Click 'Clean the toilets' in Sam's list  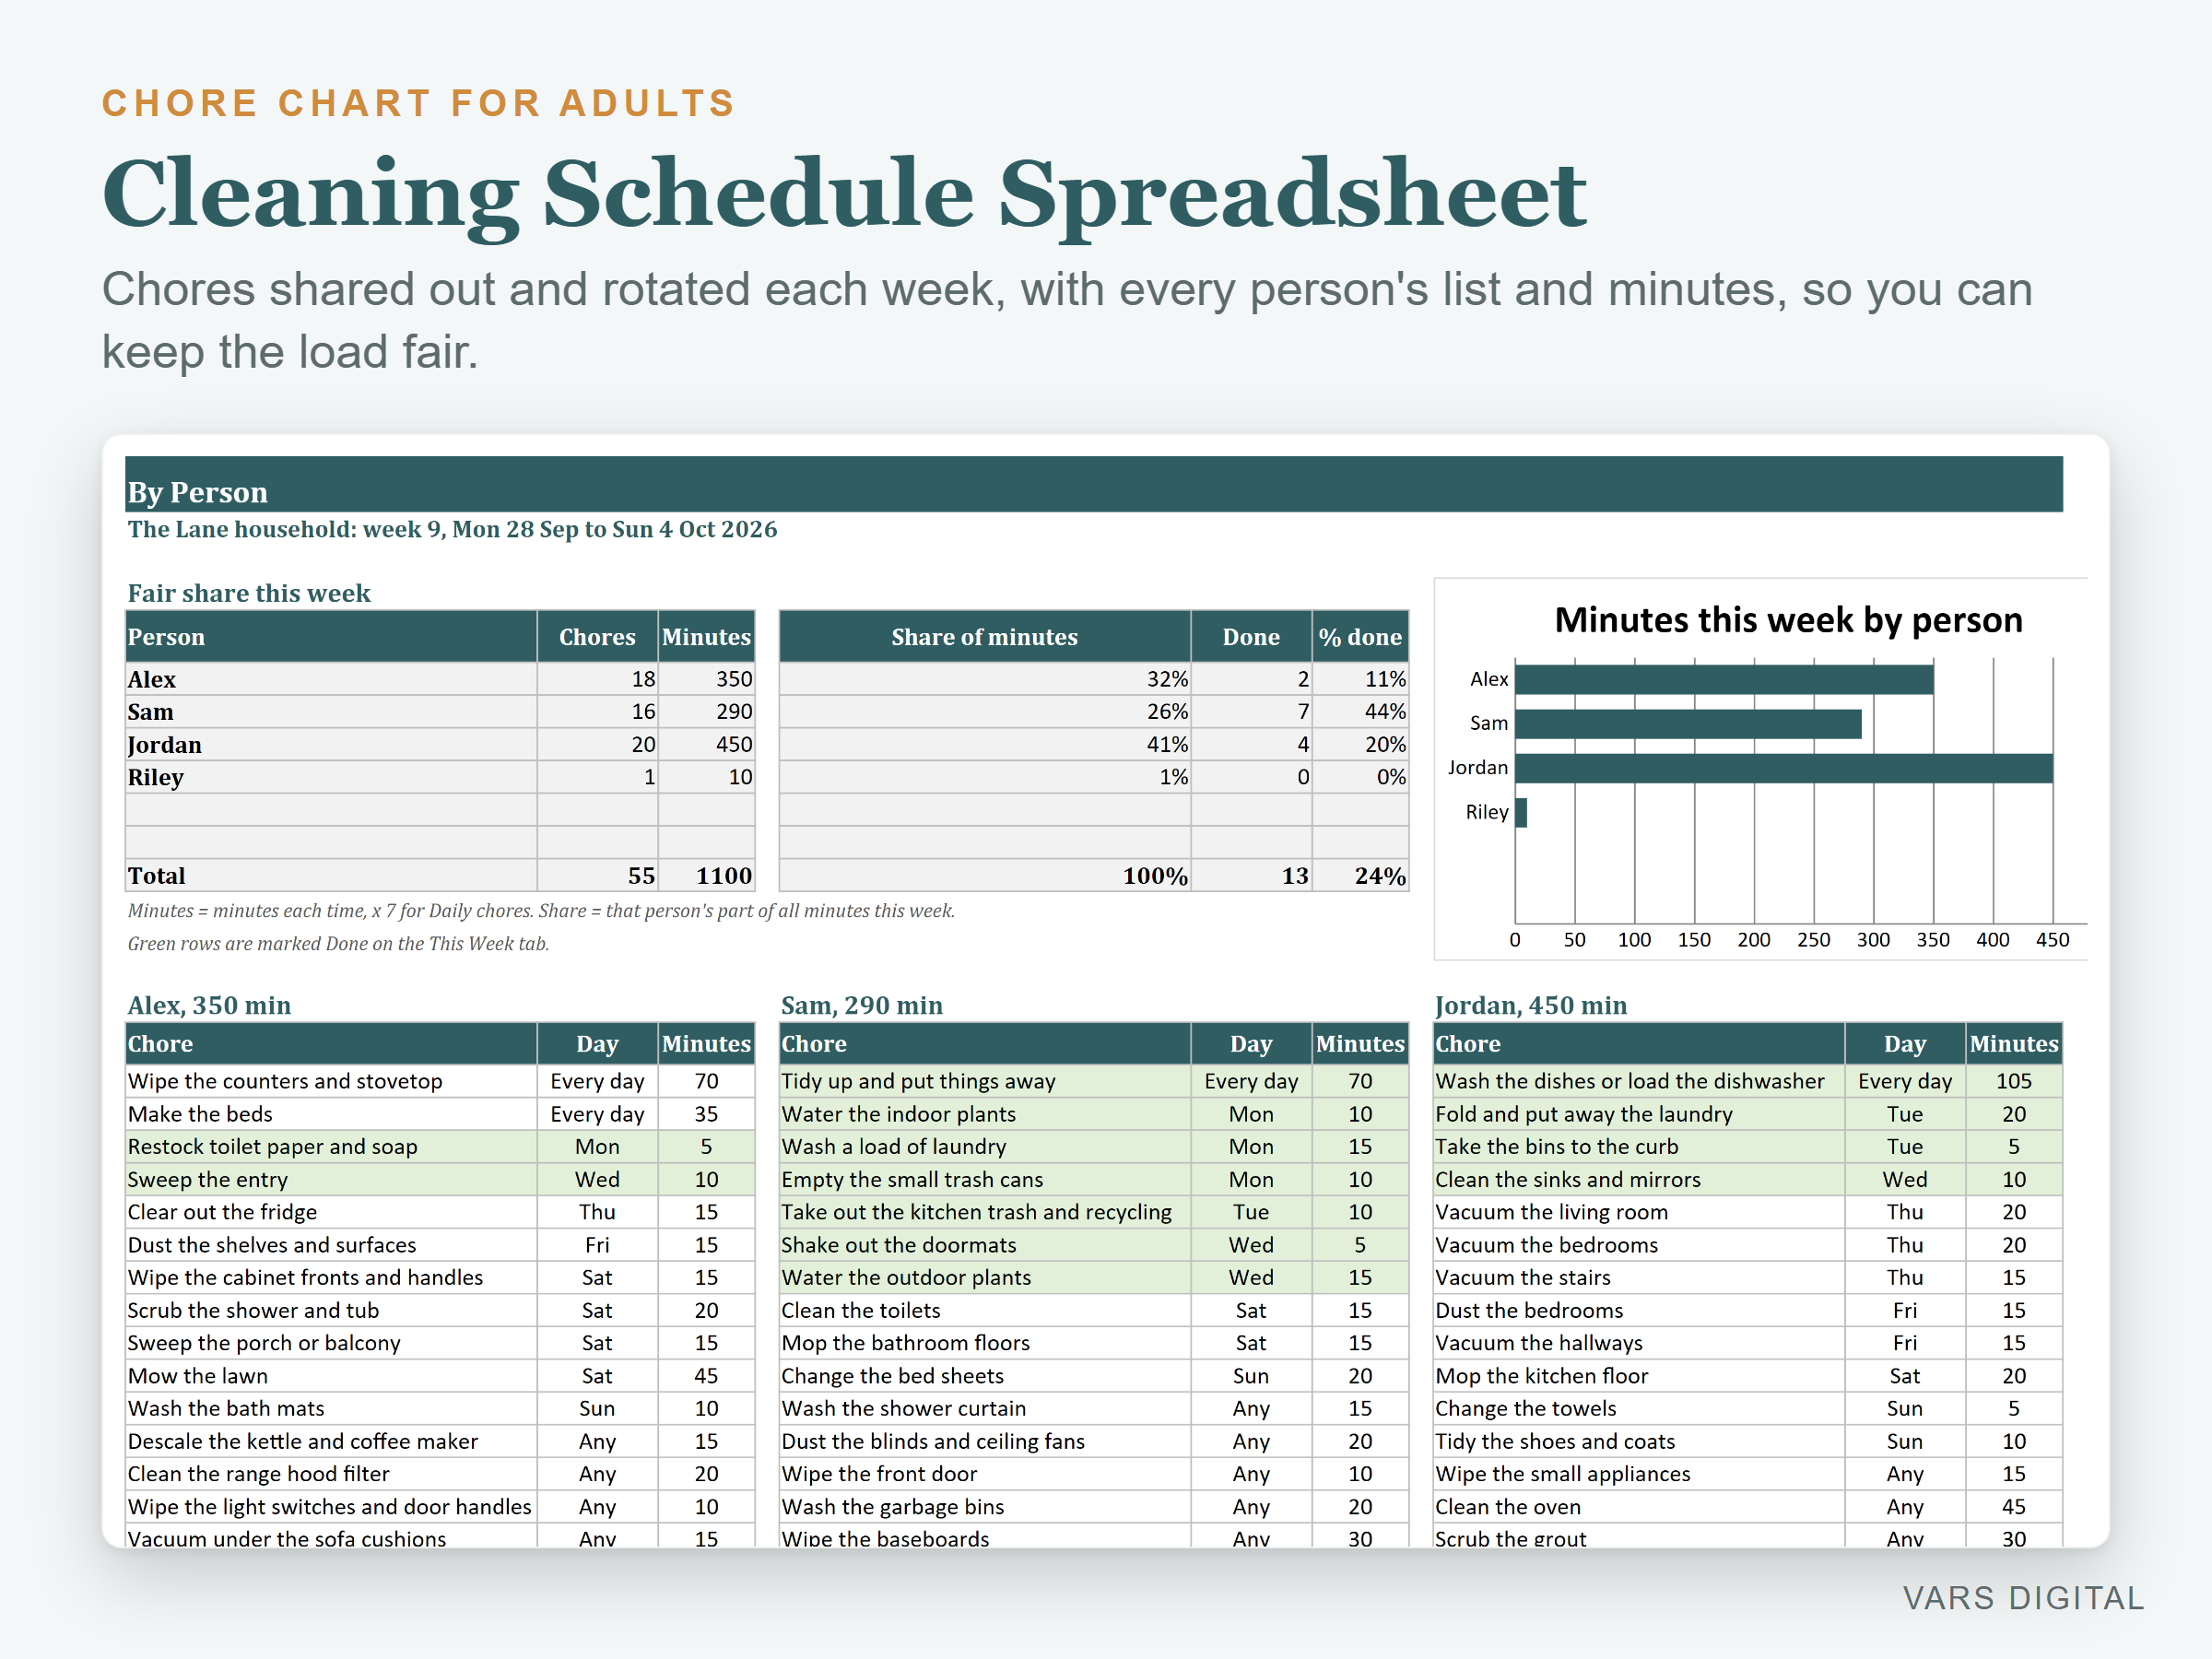tap(985, 1310)
